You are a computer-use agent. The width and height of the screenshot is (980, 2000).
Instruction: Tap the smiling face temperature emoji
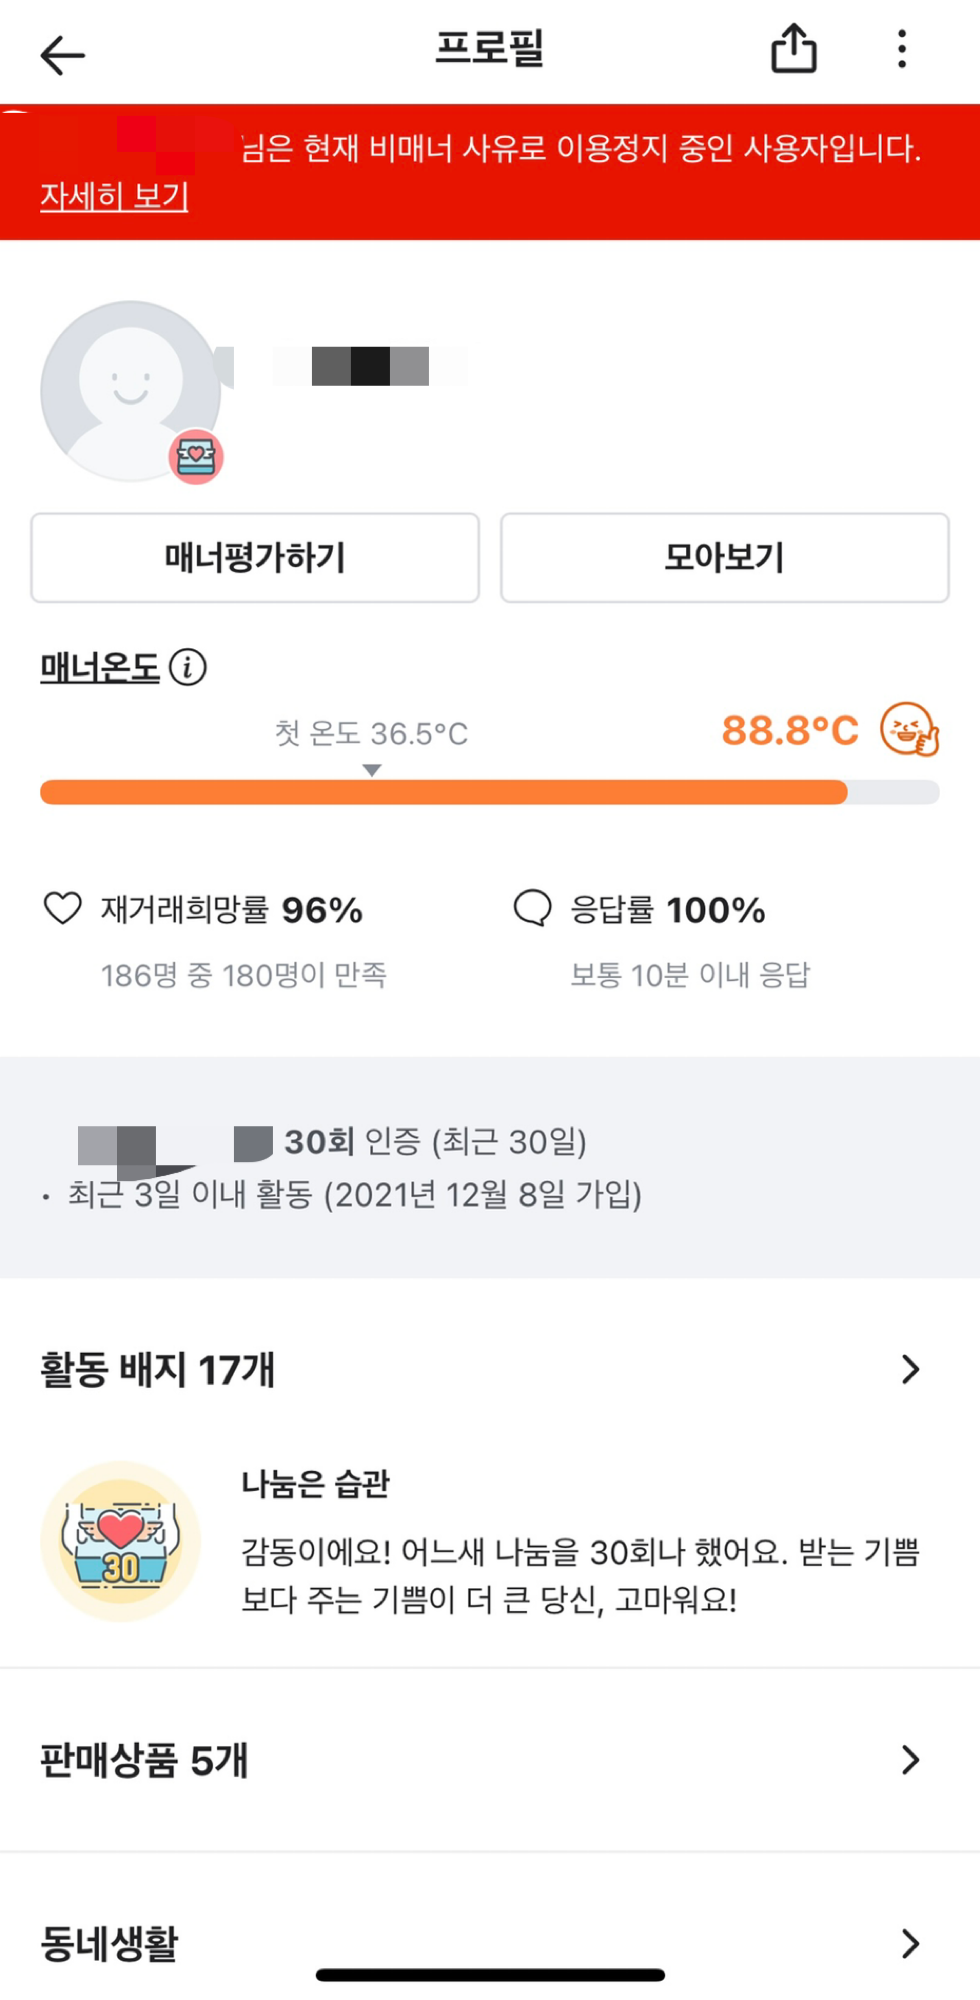(x=909, y=729)
